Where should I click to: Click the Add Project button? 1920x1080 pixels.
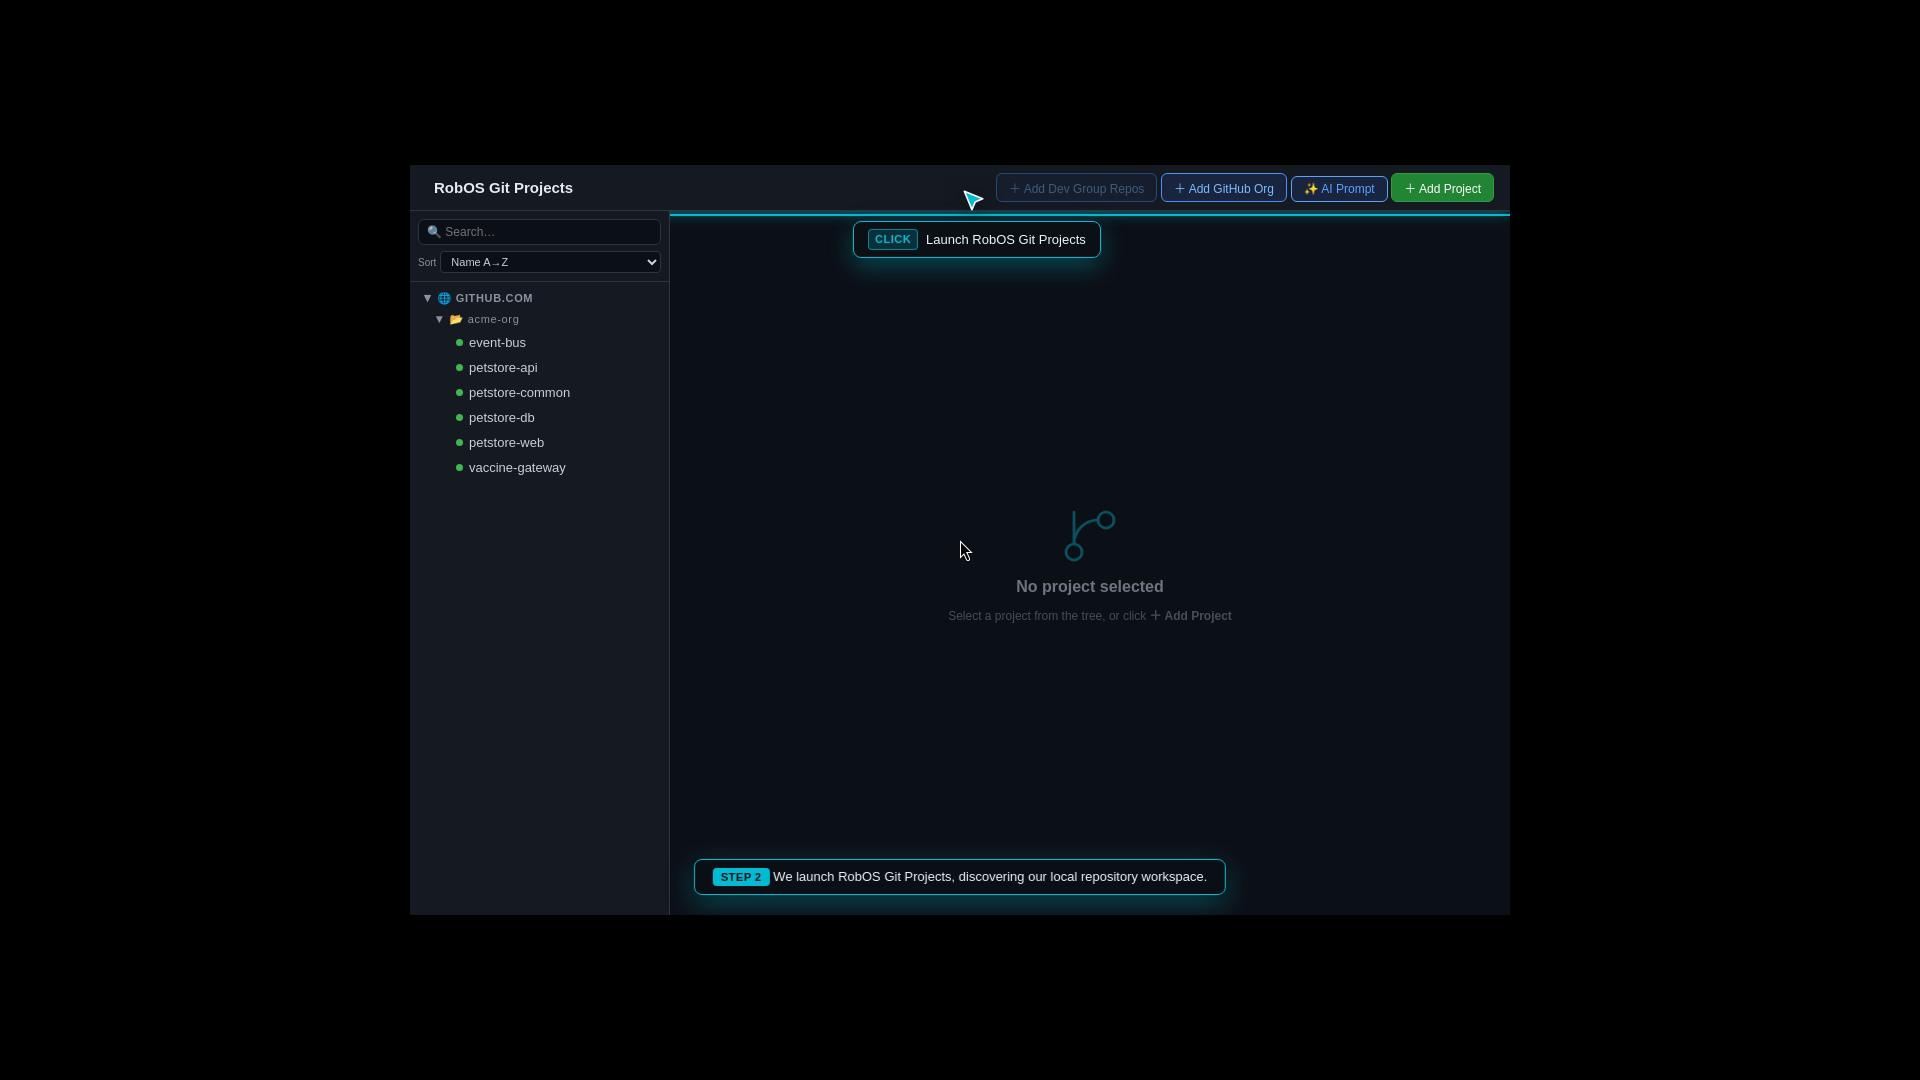coord(1442,188)
